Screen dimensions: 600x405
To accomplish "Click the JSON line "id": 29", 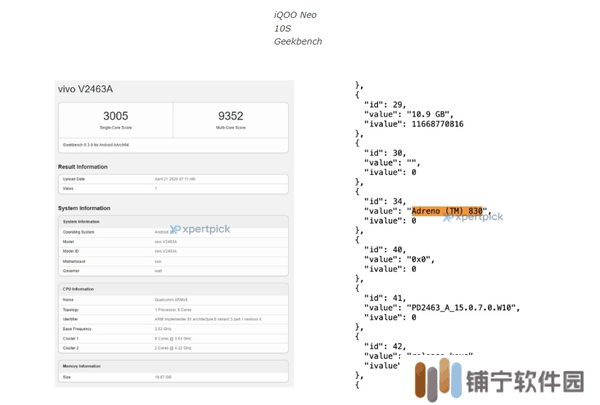I will point(385,105).
